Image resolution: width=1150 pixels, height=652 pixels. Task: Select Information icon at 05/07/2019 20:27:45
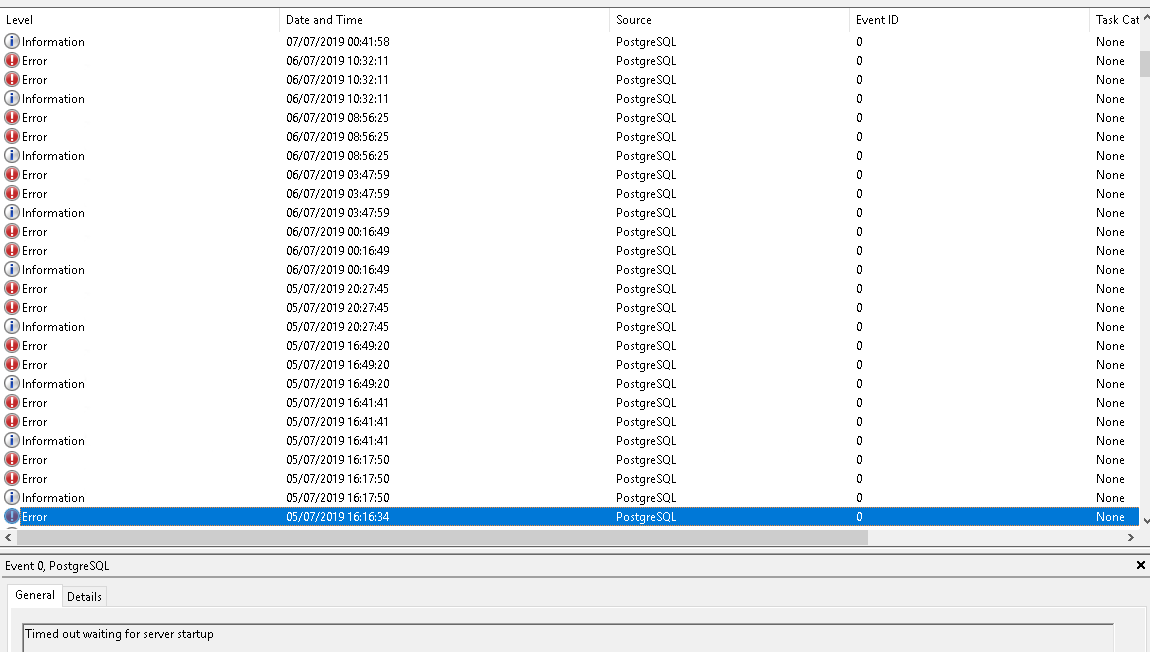[x=12, y=327]
